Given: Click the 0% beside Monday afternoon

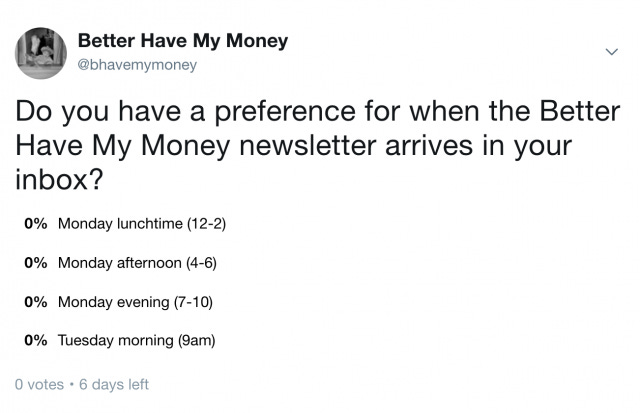Looking at the screenshot, I should (x=37, y=262).
